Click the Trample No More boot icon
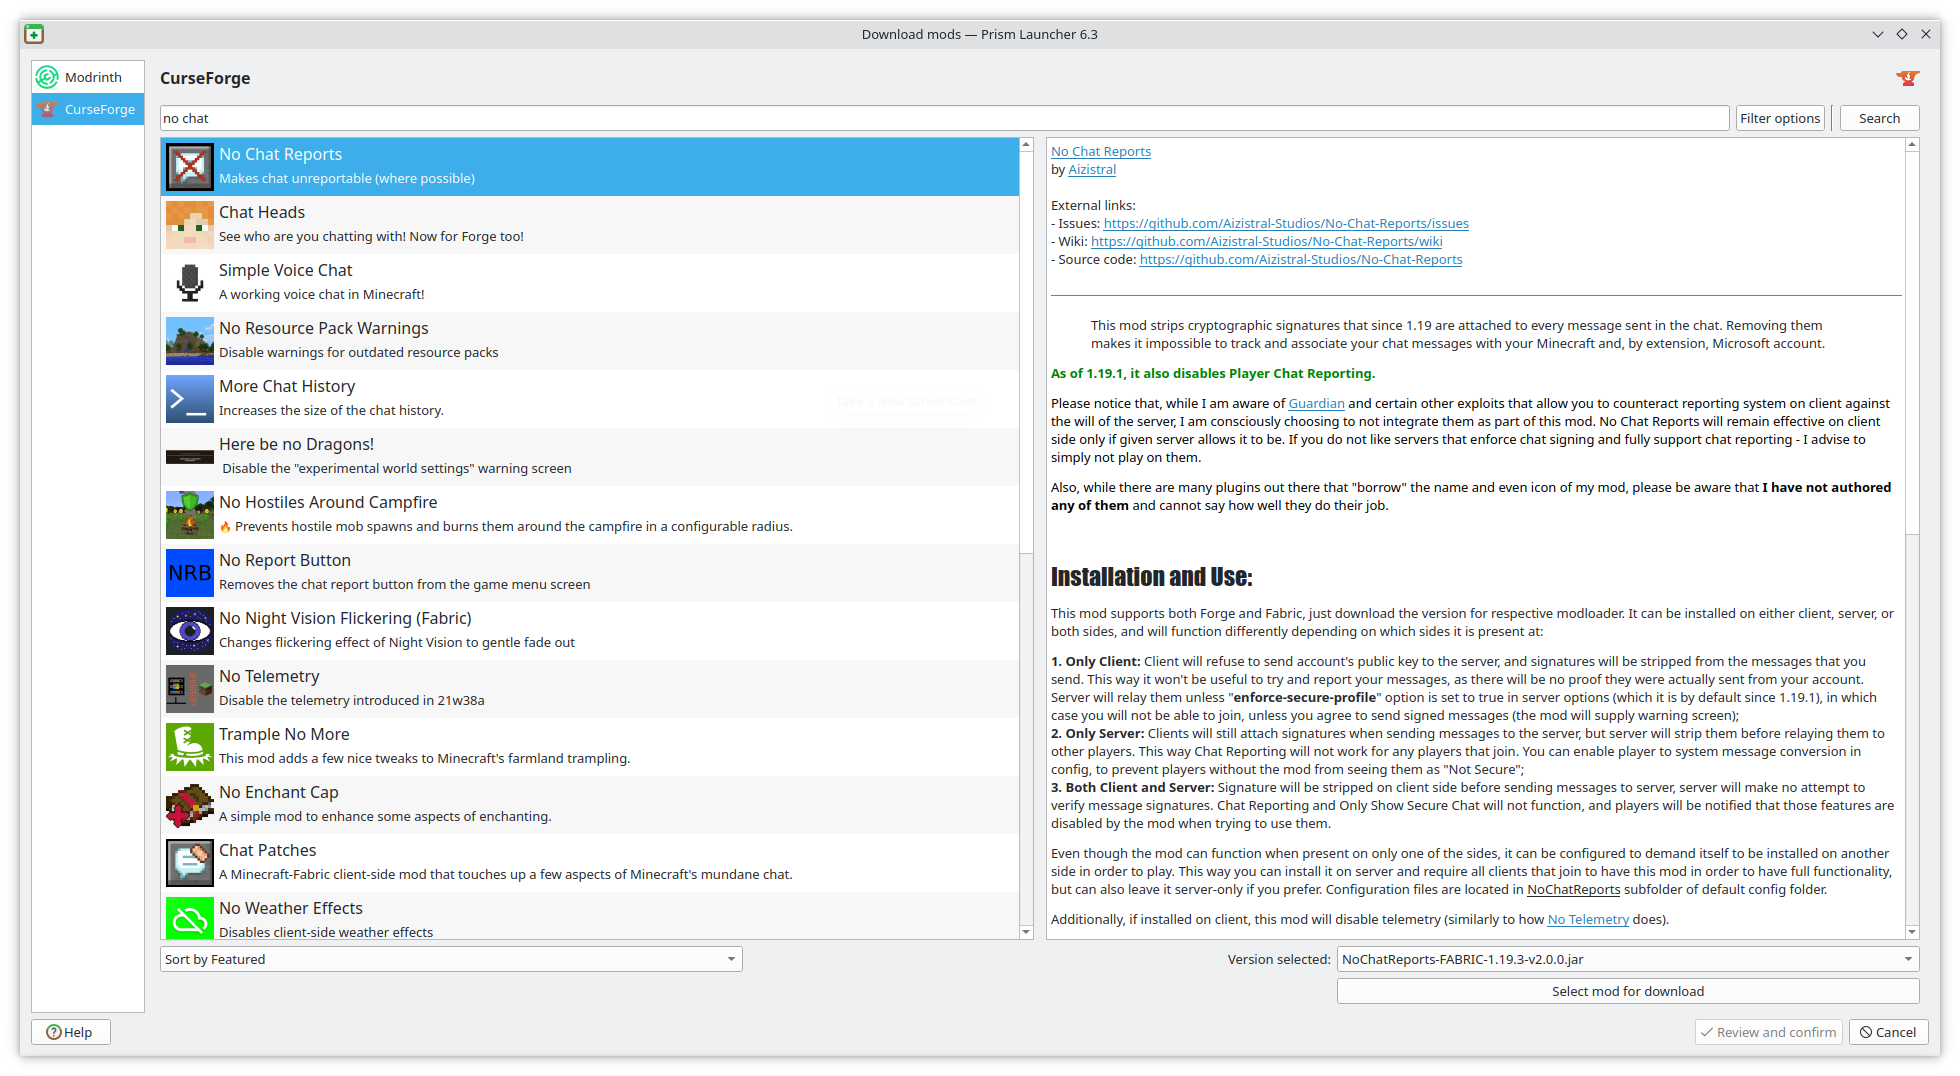This screenshot has height=1076, width=1960. (189, 746)
